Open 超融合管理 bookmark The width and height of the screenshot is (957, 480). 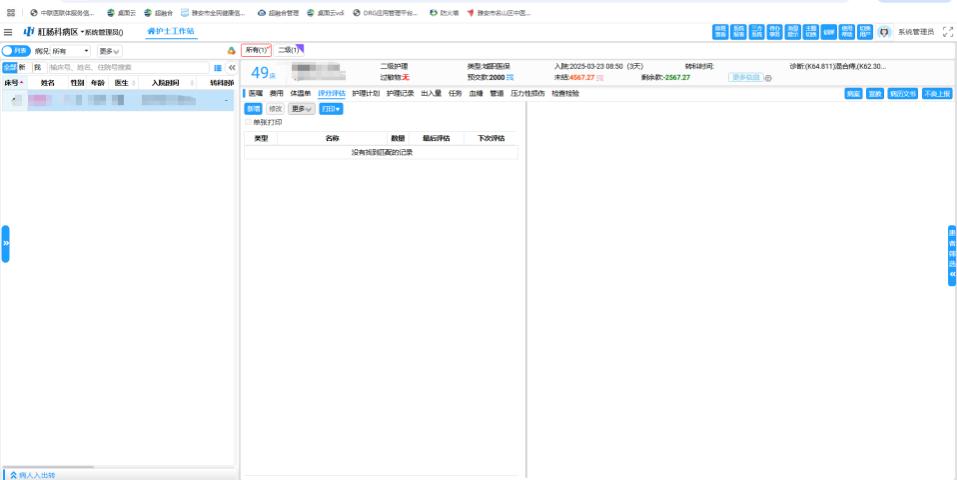tap(278, 12)
